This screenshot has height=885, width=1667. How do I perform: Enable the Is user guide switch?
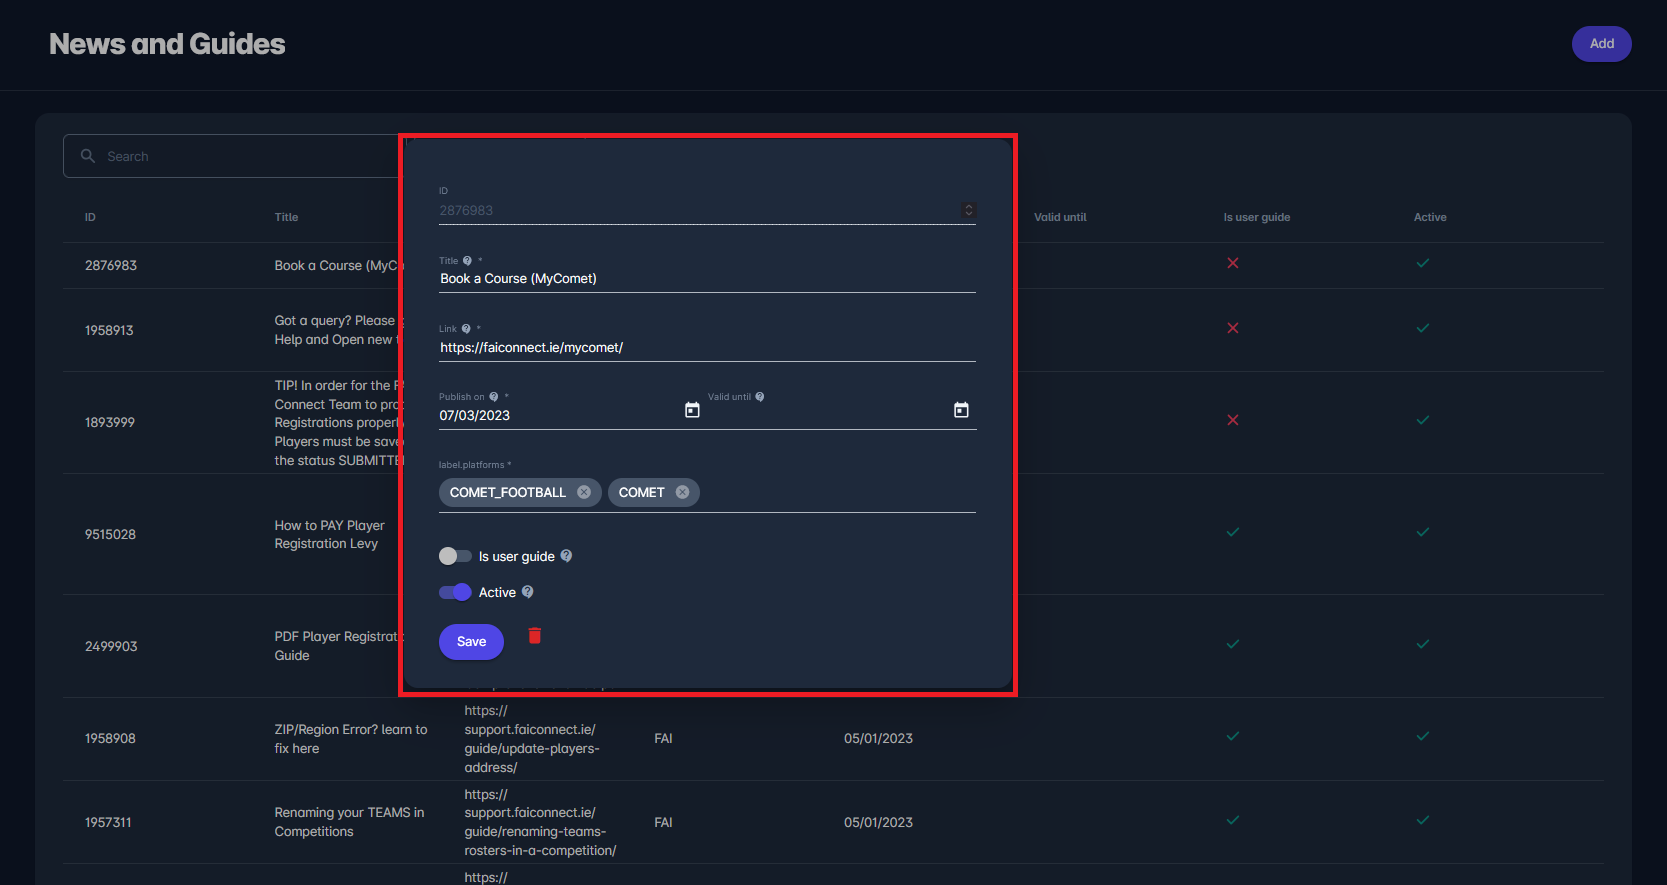tap(455, 556)
